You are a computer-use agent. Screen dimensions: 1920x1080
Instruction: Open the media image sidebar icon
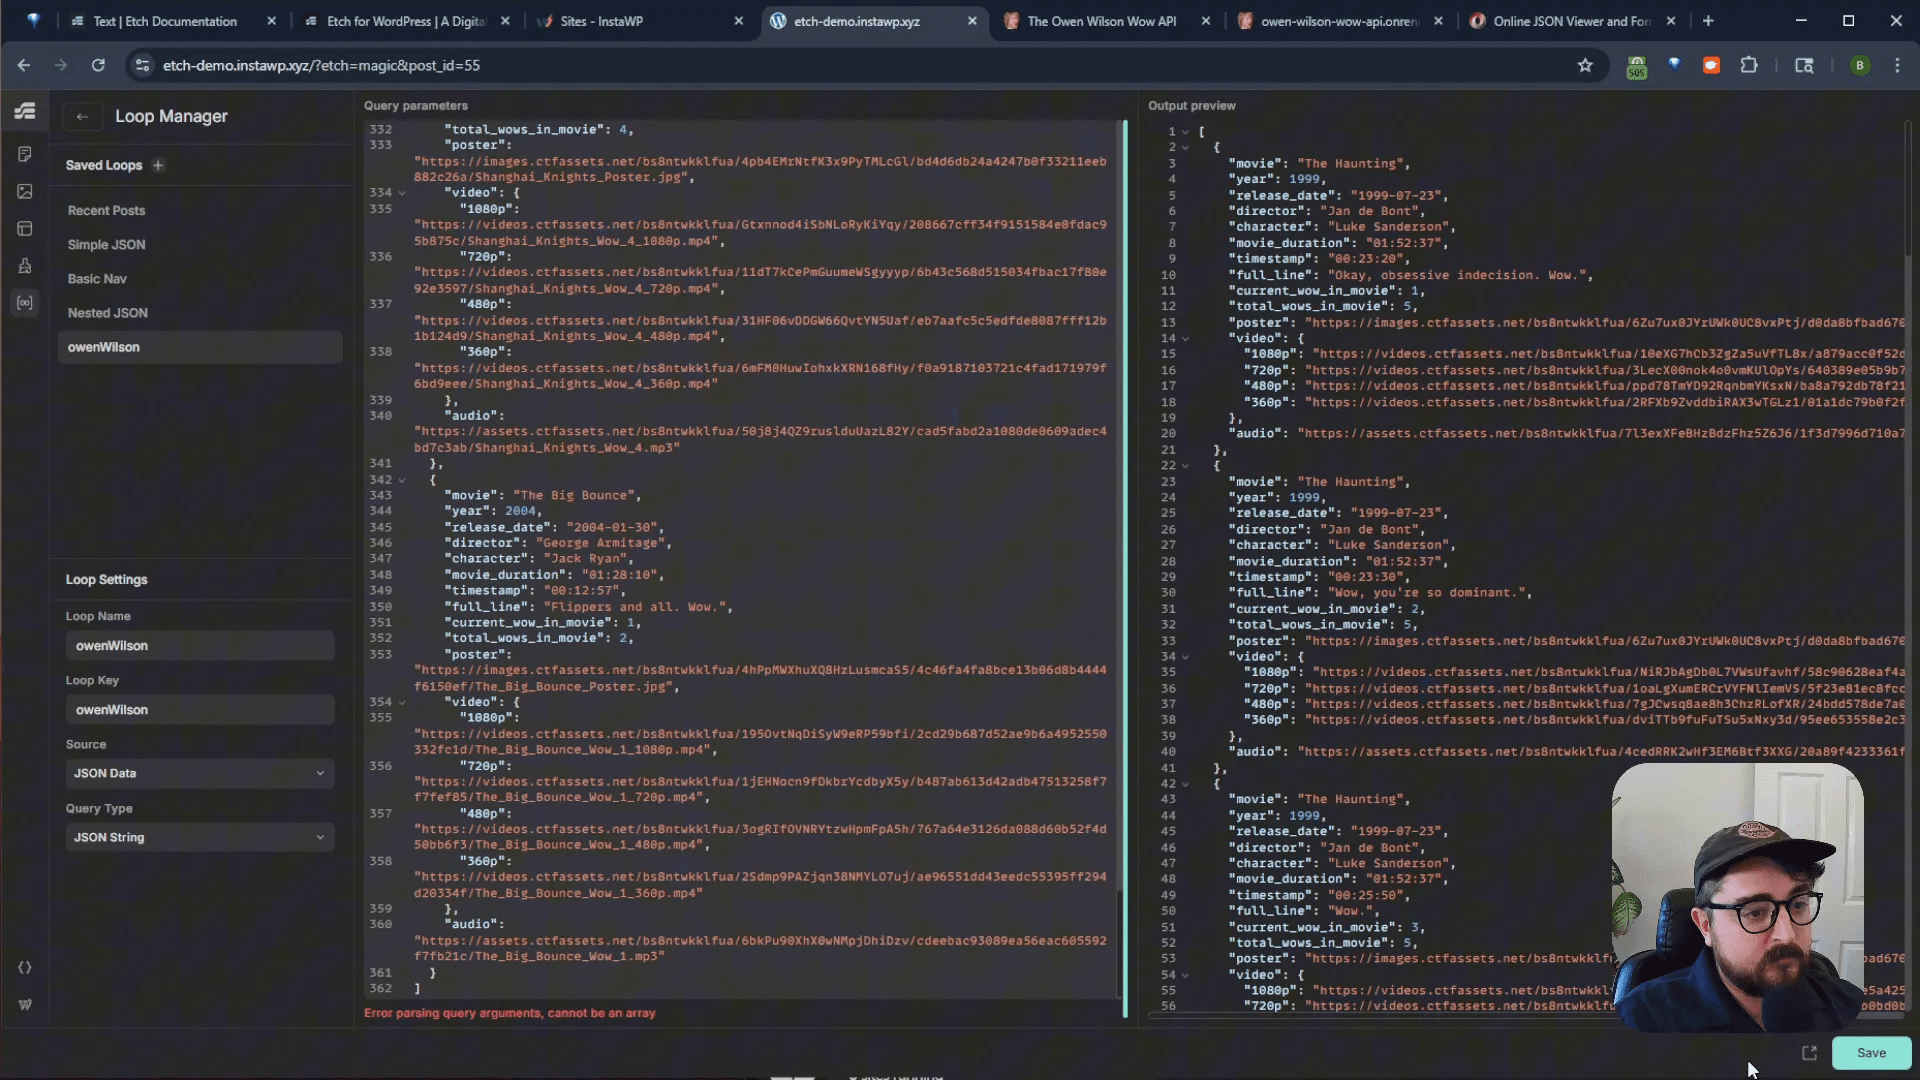(25, 191)
